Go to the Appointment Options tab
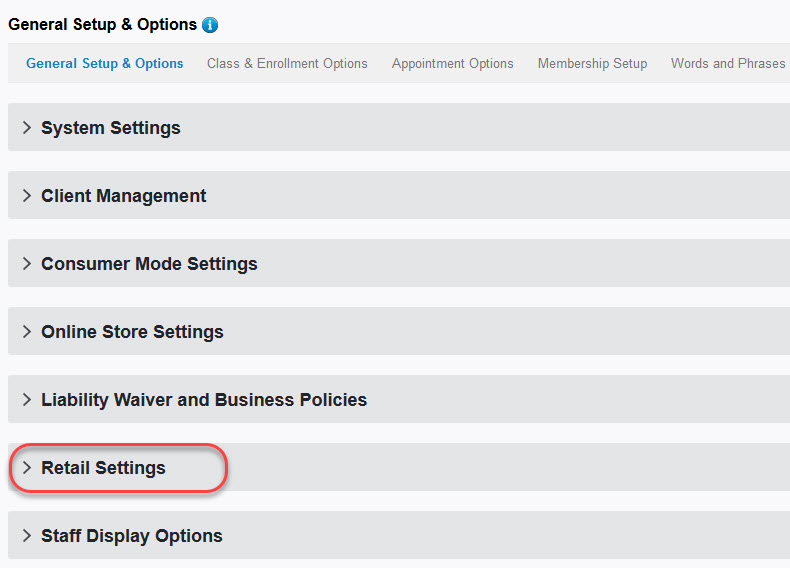Image resolution: width=790 pixels, height=568 pixels. (x=453, y=63)
